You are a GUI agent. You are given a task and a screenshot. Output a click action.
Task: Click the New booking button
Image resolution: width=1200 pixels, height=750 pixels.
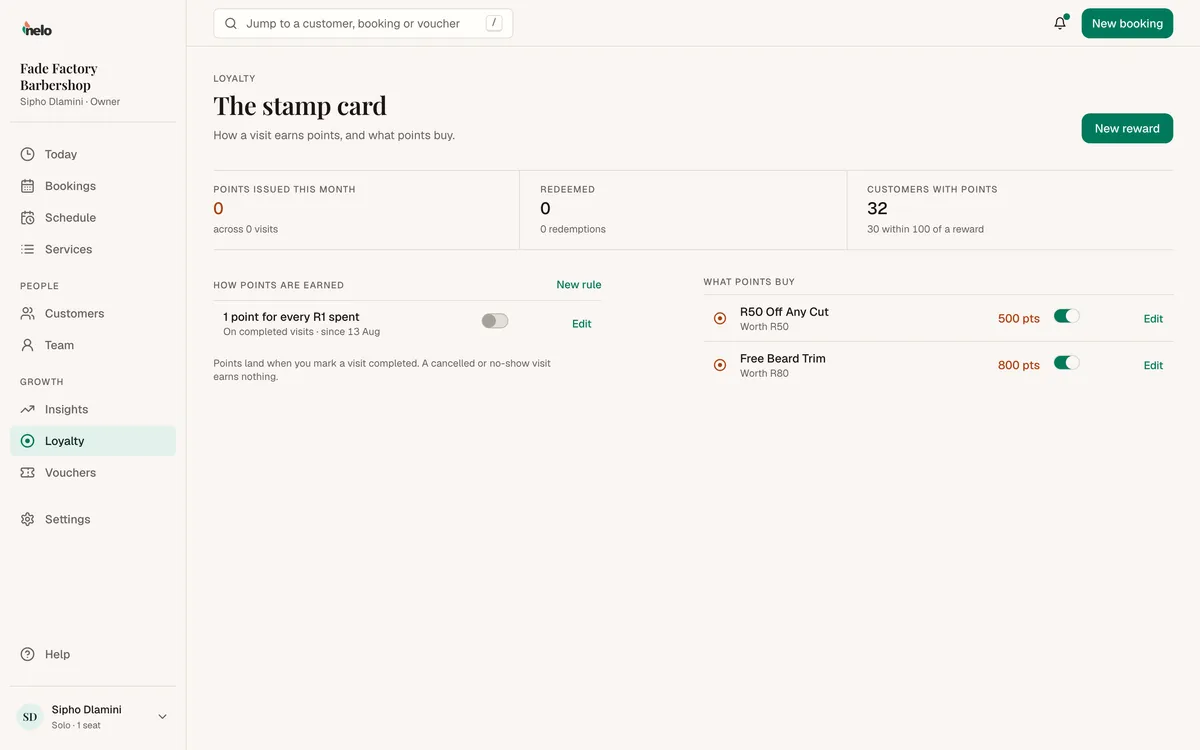tap(1127, 23)
